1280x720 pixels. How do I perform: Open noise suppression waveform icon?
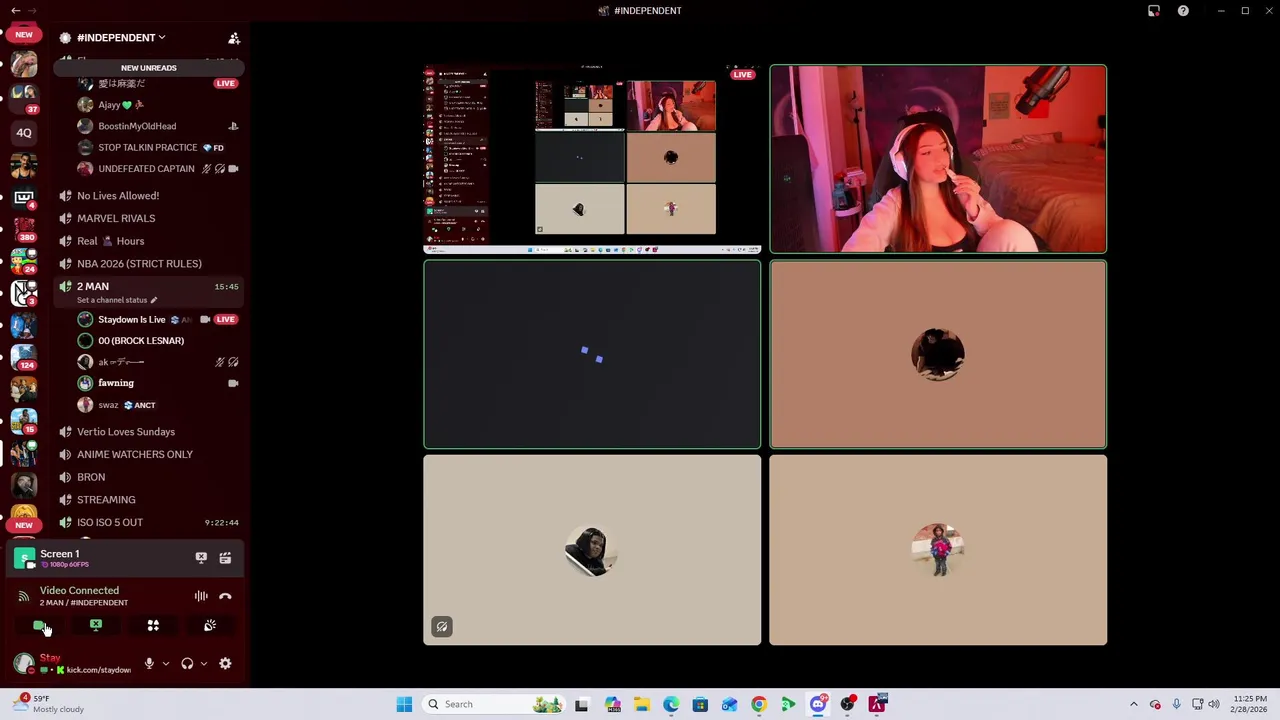(201, 596)
